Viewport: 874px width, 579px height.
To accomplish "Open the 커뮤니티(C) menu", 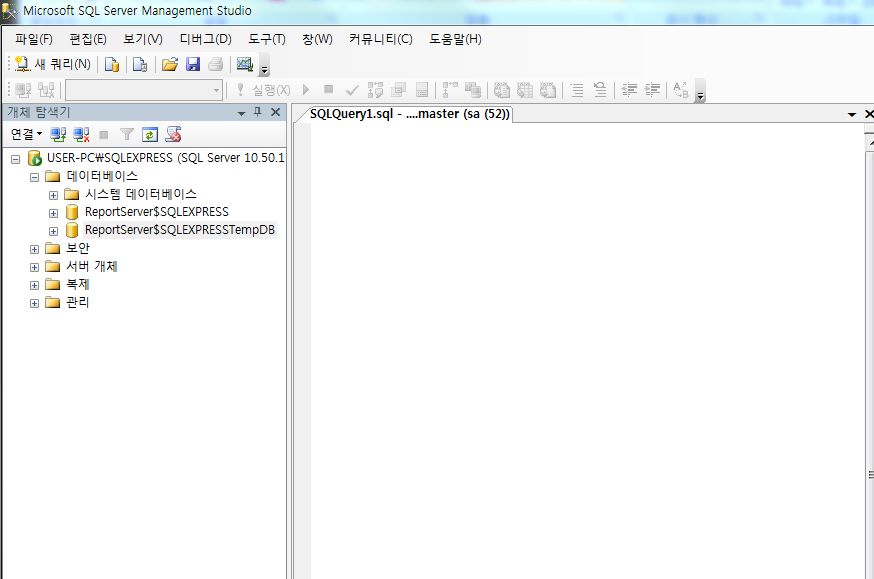I will click(381, 39).
